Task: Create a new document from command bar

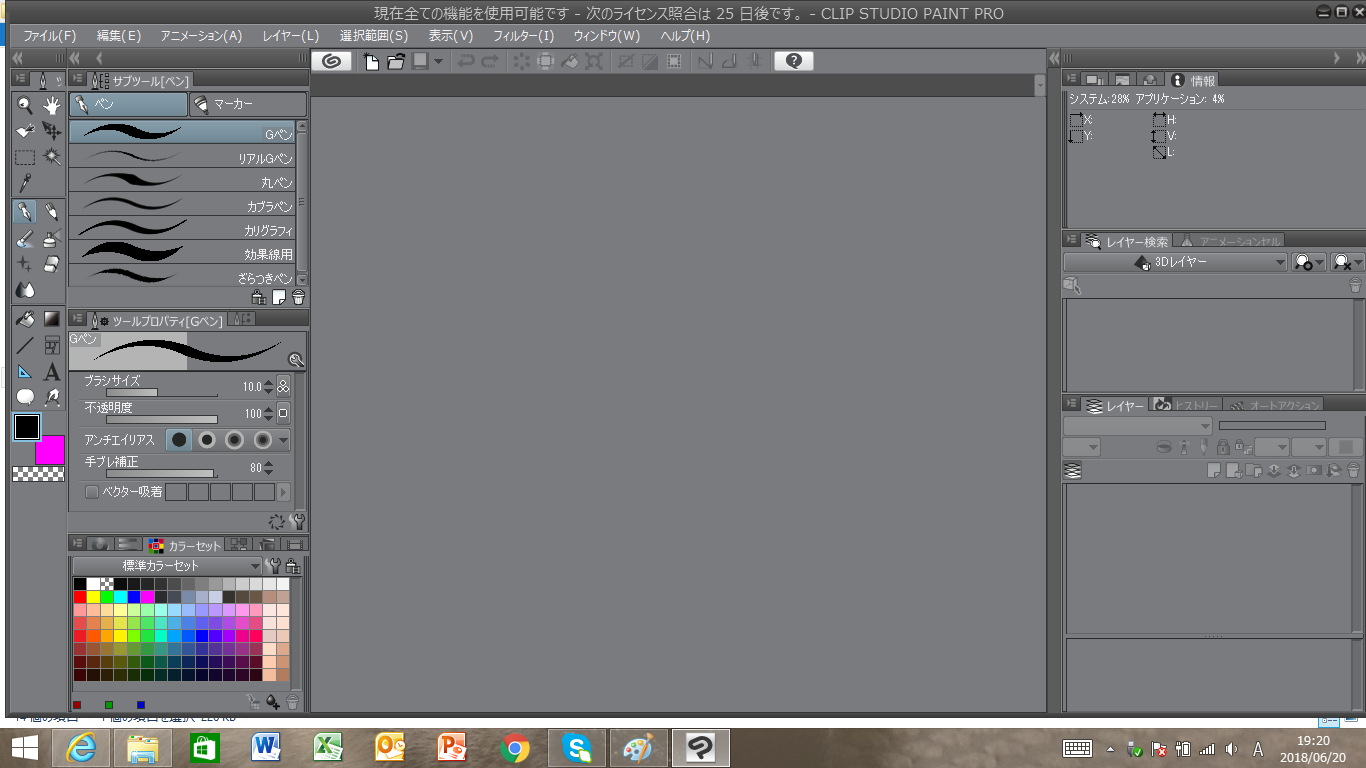Action: pyautogui.click(x=371, y=61)
